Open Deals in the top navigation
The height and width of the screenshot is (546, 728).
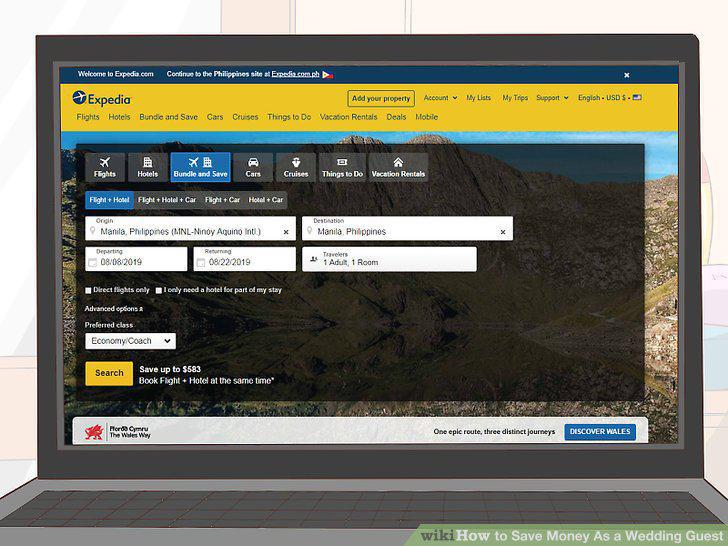[x=396, y=117]
